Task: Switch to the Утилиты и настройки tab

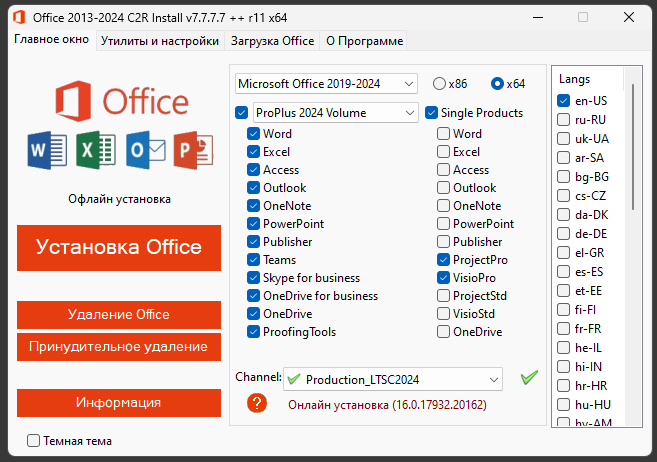Action: [x=160, y=41]
